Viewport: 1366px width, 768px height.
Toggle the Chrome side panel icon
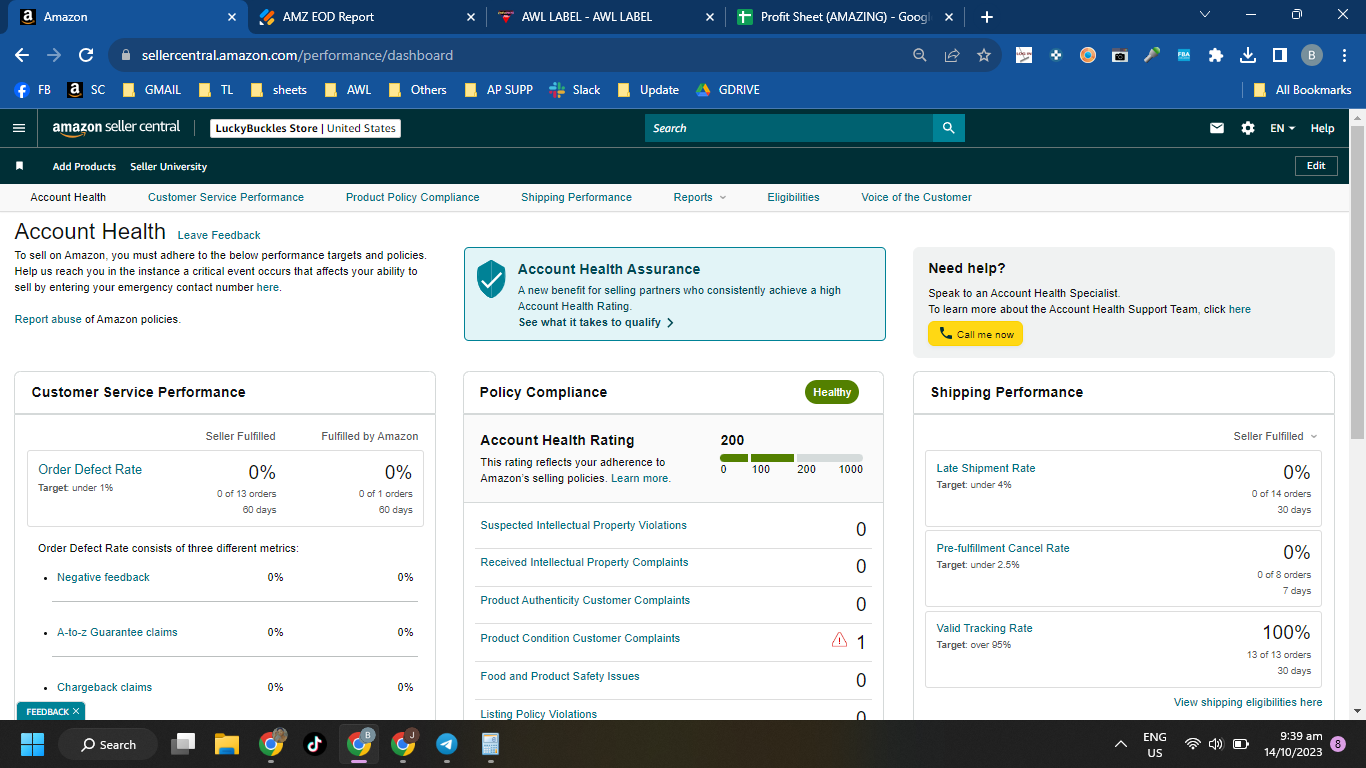coord(1279,55)
